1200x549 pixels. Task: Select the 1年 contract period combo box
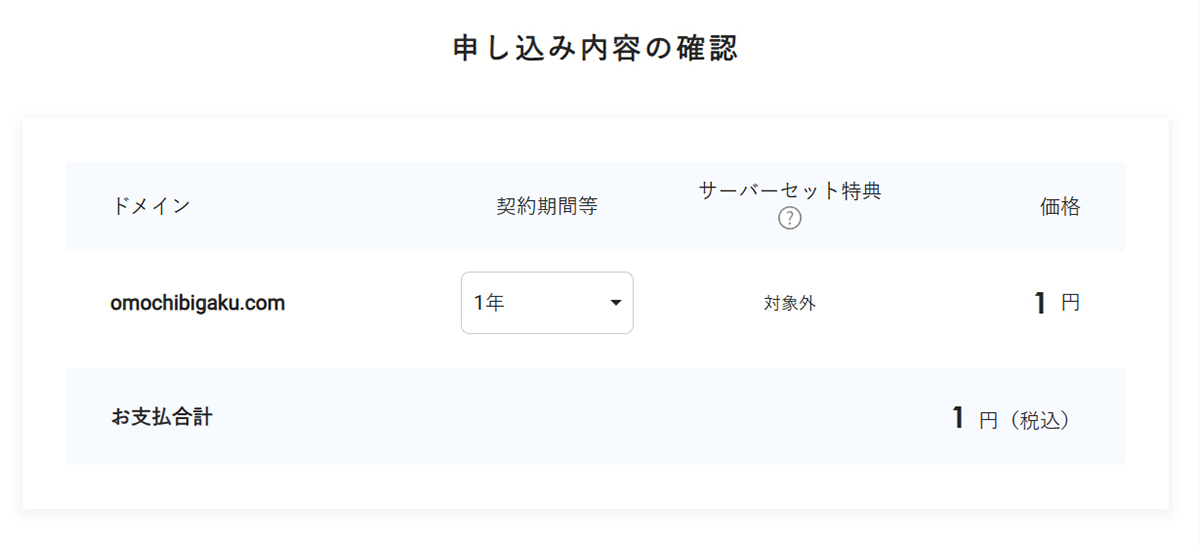[546, 303]
